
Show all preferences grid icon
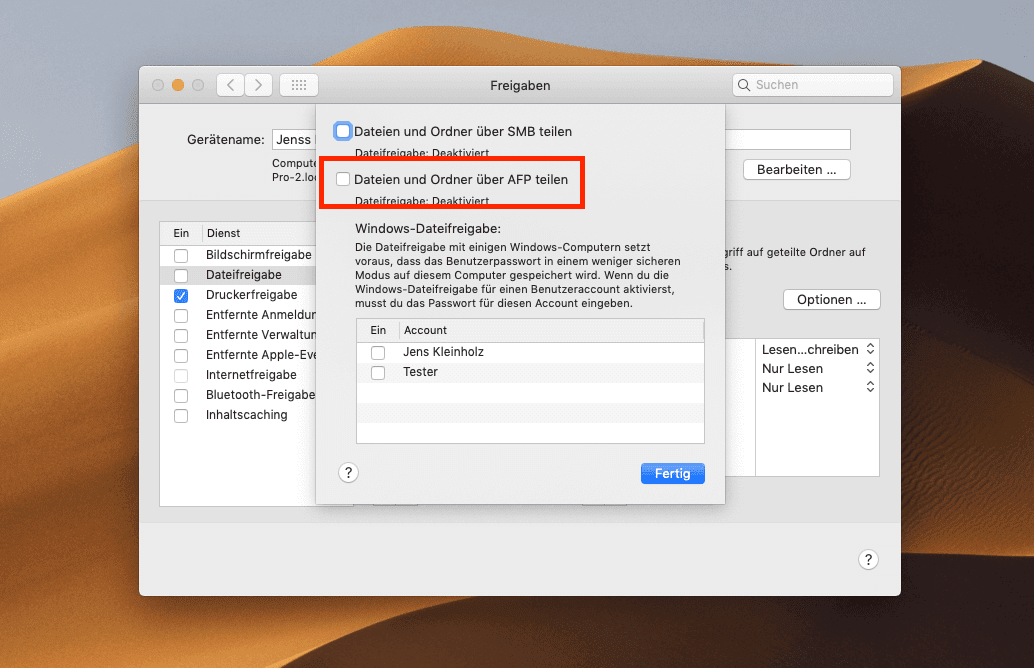coord(298,85)
